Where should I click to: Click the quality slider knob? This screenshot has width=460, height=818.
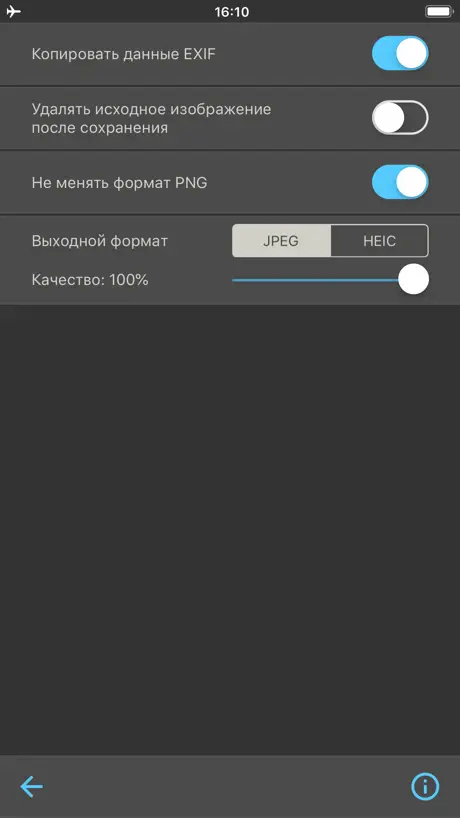point(414,280)
